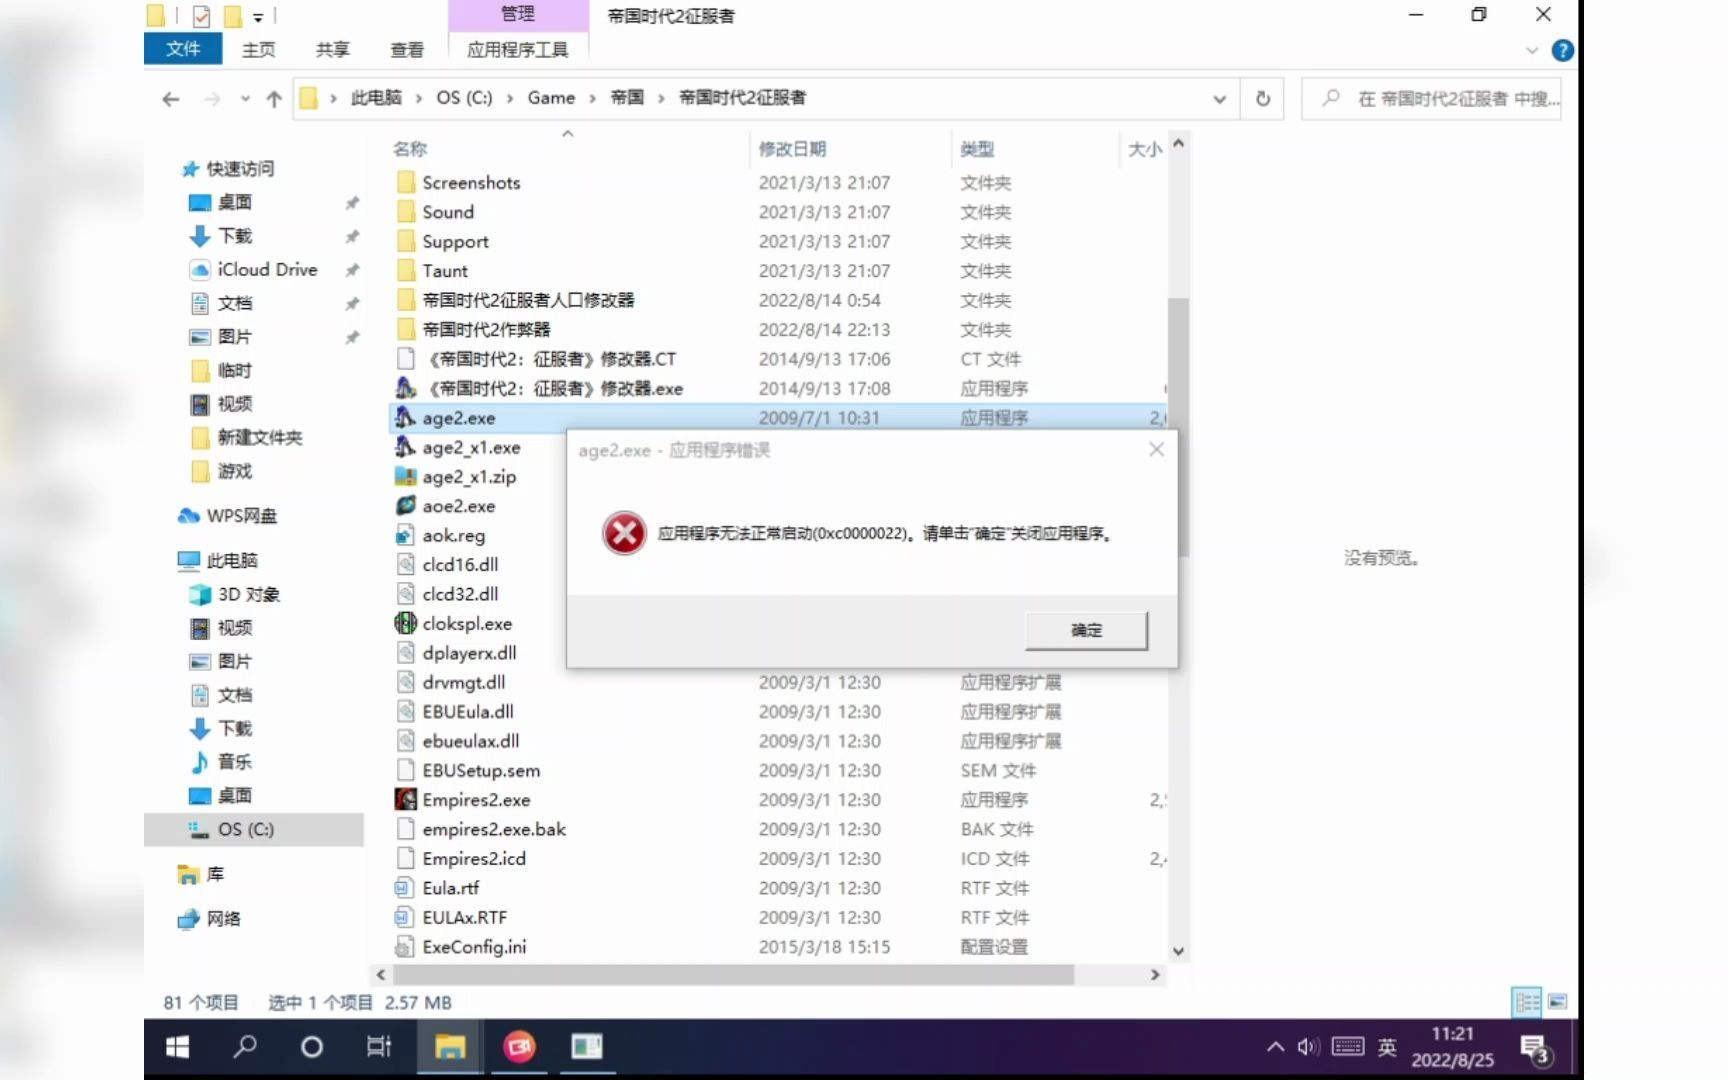Viewport: 1728px width, 1080px height.
Task: Open the 共享 ribbon tab
Action: (332, 49)
